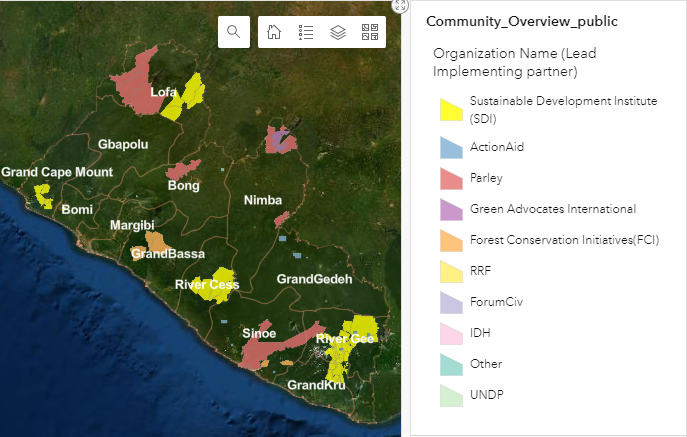Click the red Parley legend swatch
The height and width of the screenshot is (437, 687).
click(451, 178)
